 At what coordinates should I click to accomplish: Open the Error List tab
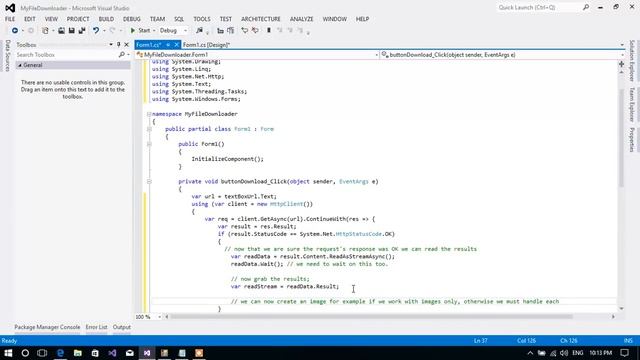tap(96, 327)
